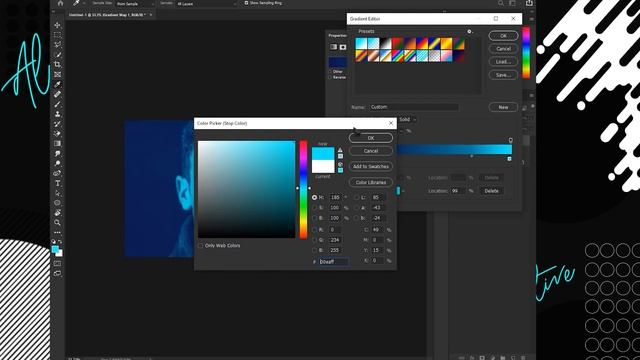The image size is (640, 360).
Task: Select the L lightness radio button
Action: click(x=356, y=197)
